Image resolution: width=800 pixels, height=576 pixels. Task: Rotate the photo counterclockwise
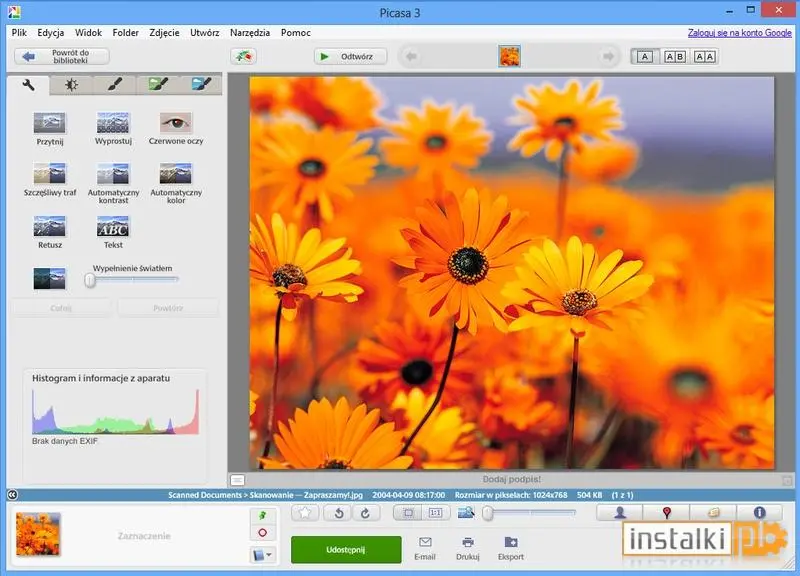pyautogui.click(x=337, y=514)
